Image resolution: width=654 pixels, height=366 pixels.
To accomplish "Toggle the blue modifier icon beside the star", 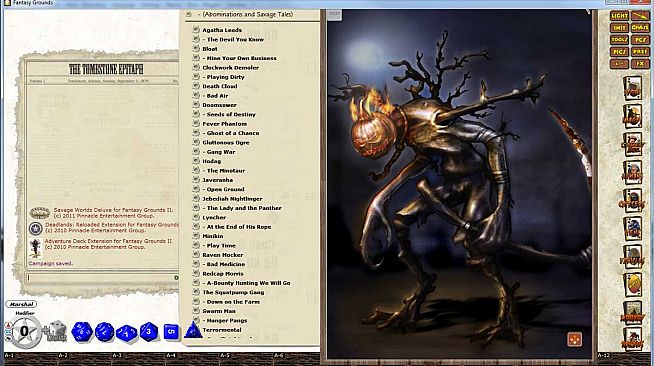I will [x=8, y=333].
